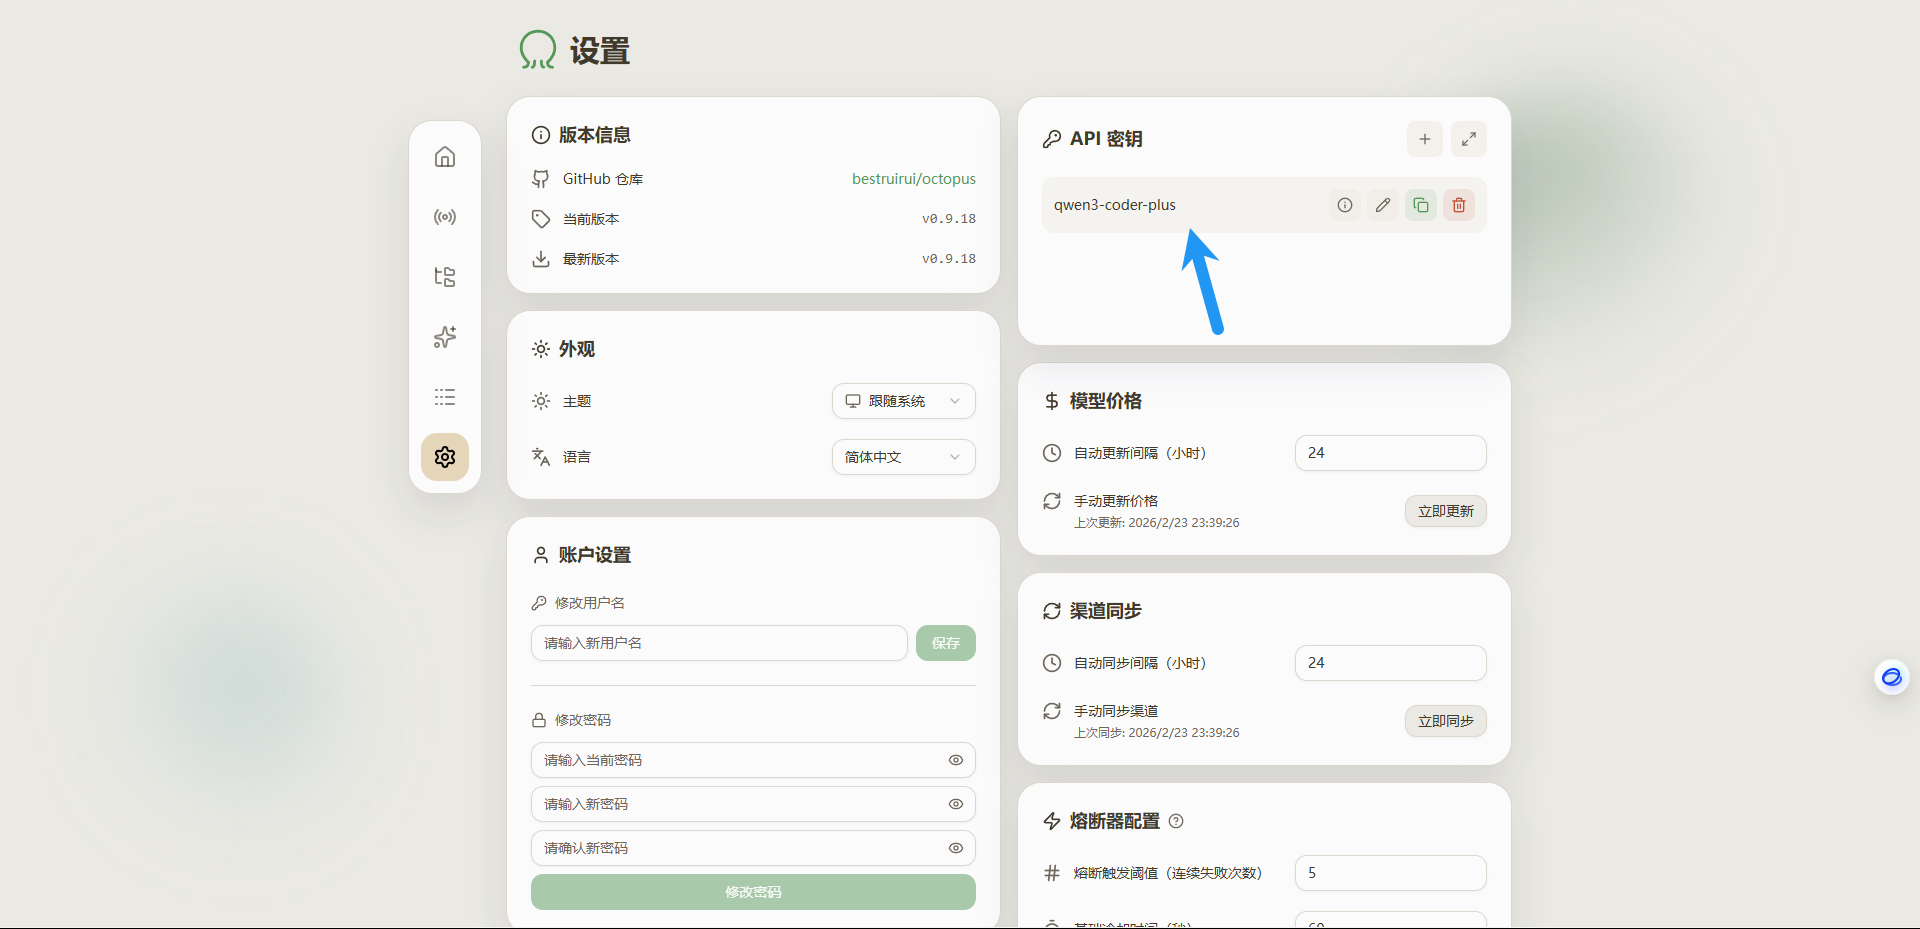The width and height of the screenshot is (1920, 929).
Task: Open the home page from sidebar
Action: coord(445,157)
